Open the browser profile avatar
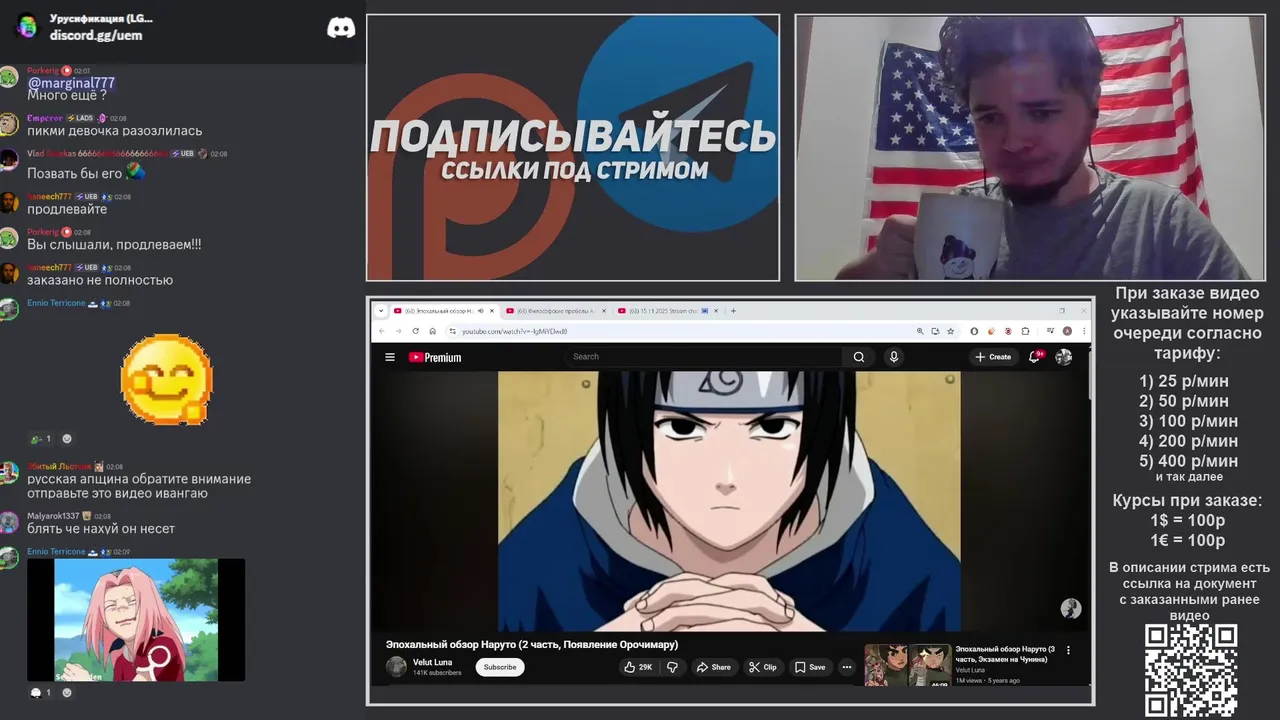 point(1067,331)
